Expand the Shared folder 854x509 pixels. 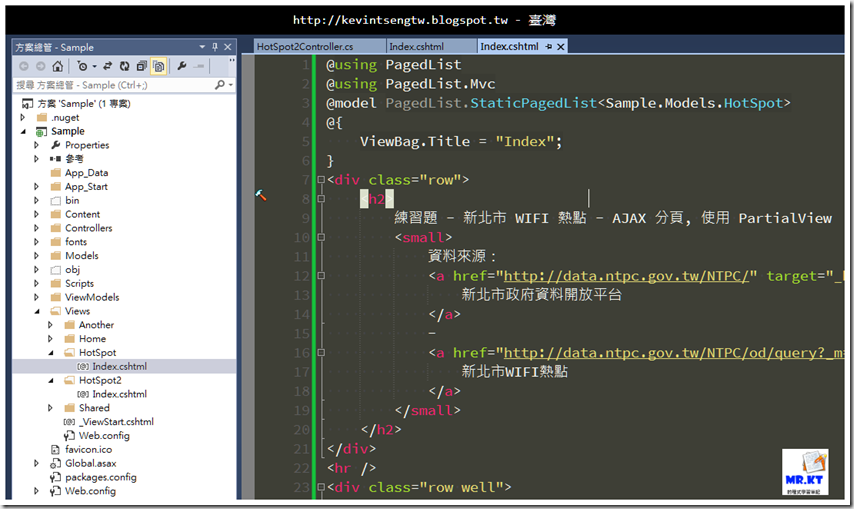[50, 408]
